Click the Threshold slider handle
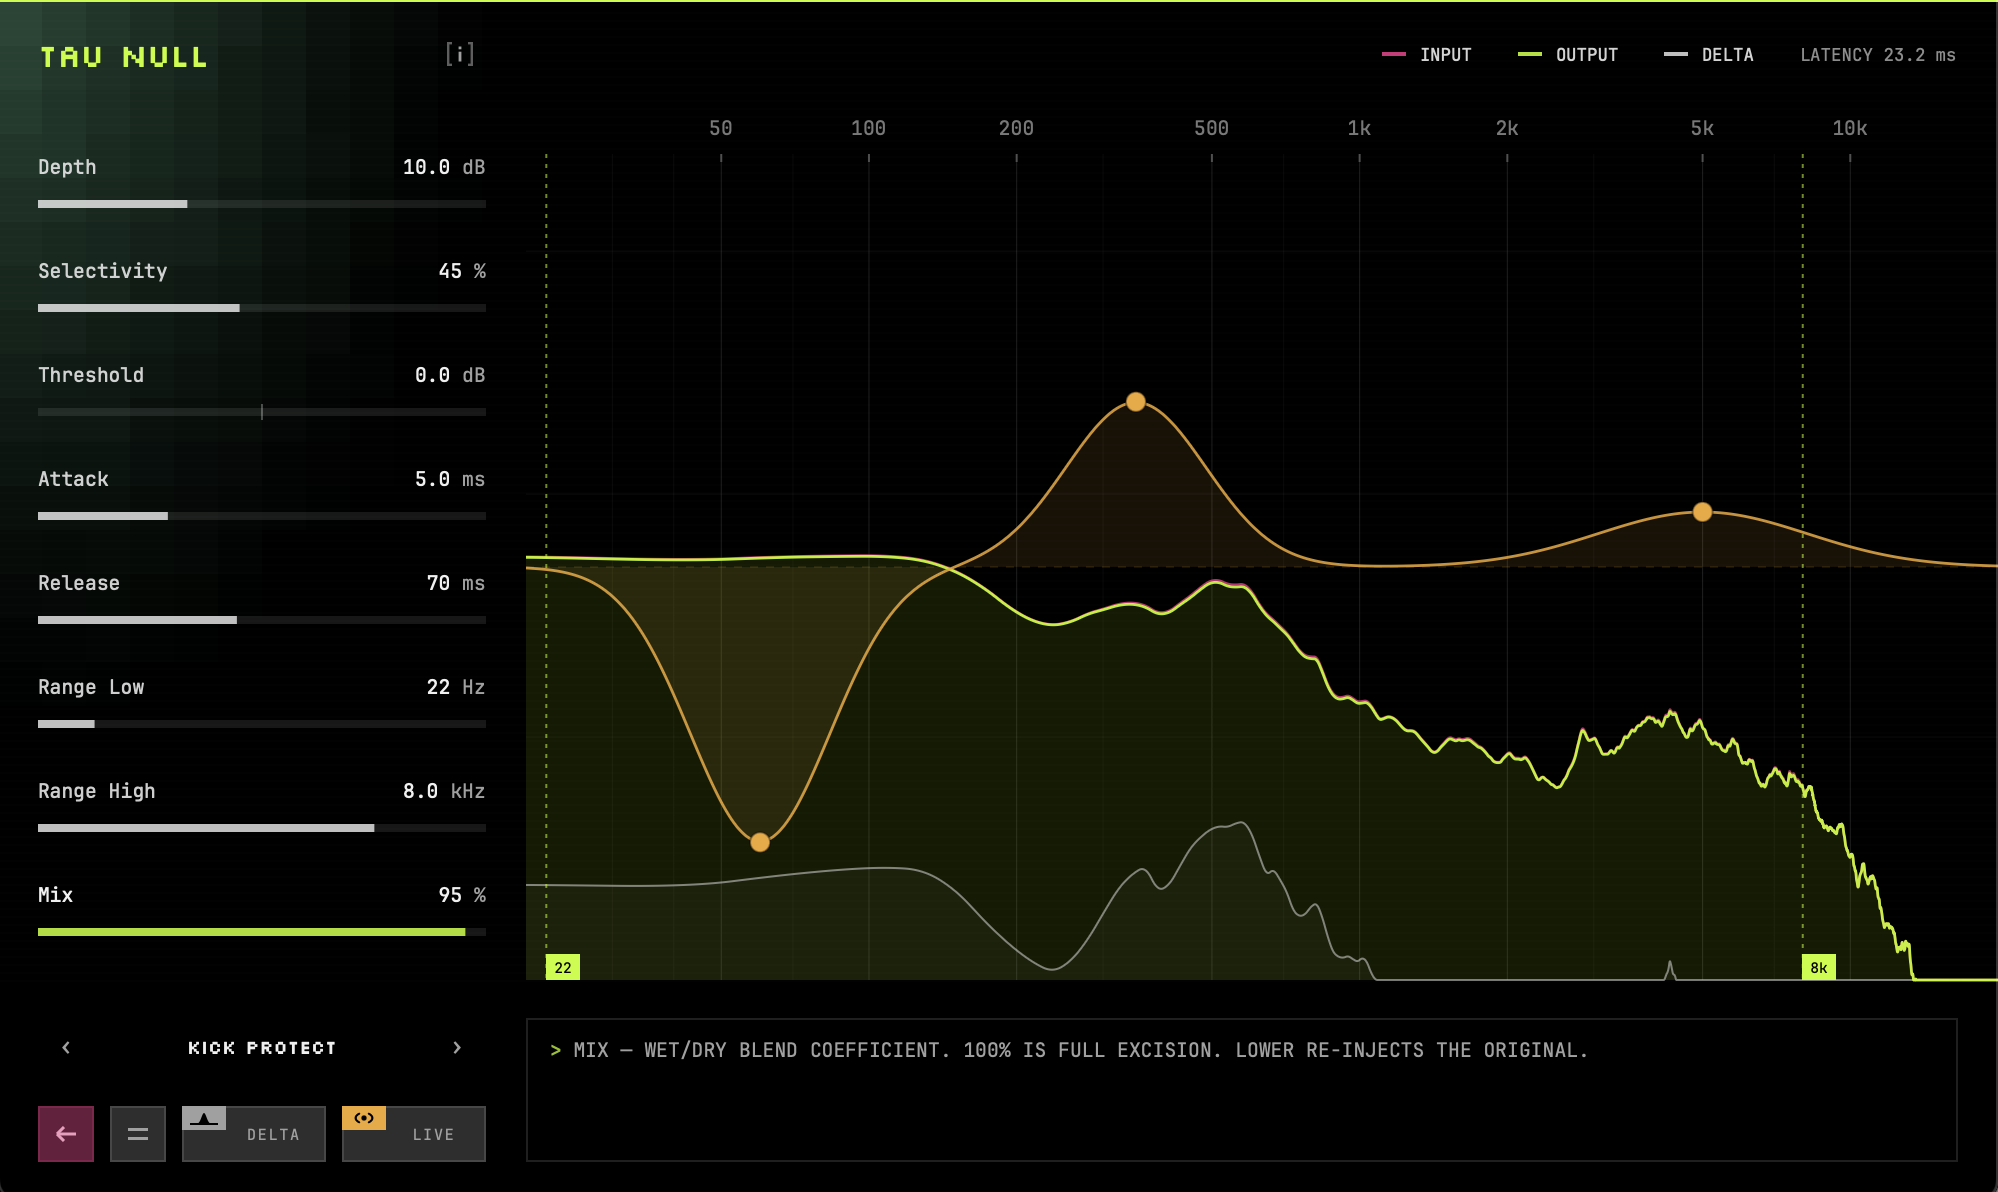Screen dimensions: 1998x1192 262,412
